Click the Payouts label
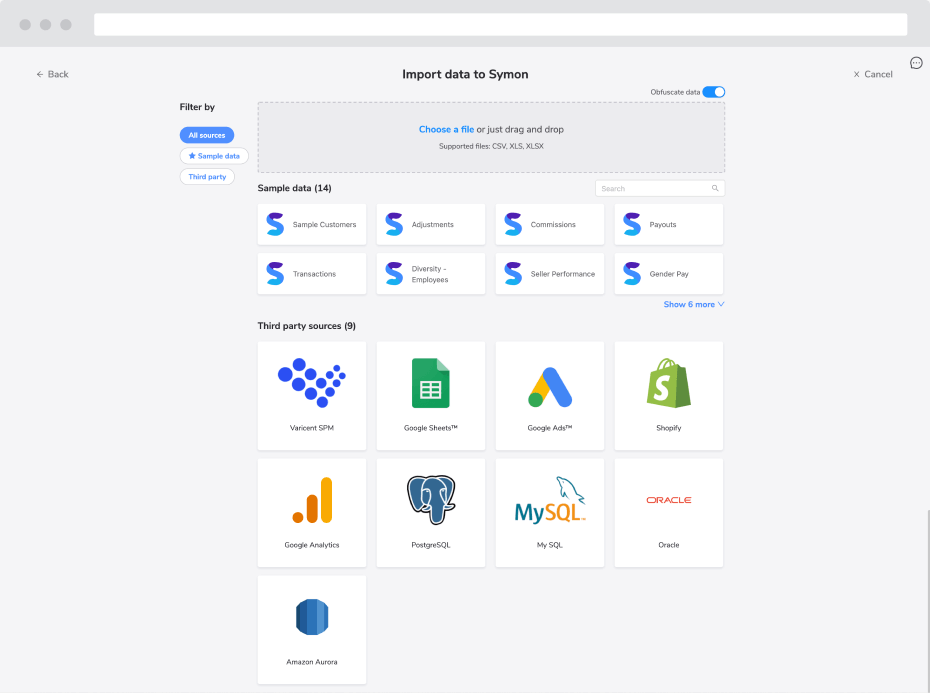 [x=663, y=224]
